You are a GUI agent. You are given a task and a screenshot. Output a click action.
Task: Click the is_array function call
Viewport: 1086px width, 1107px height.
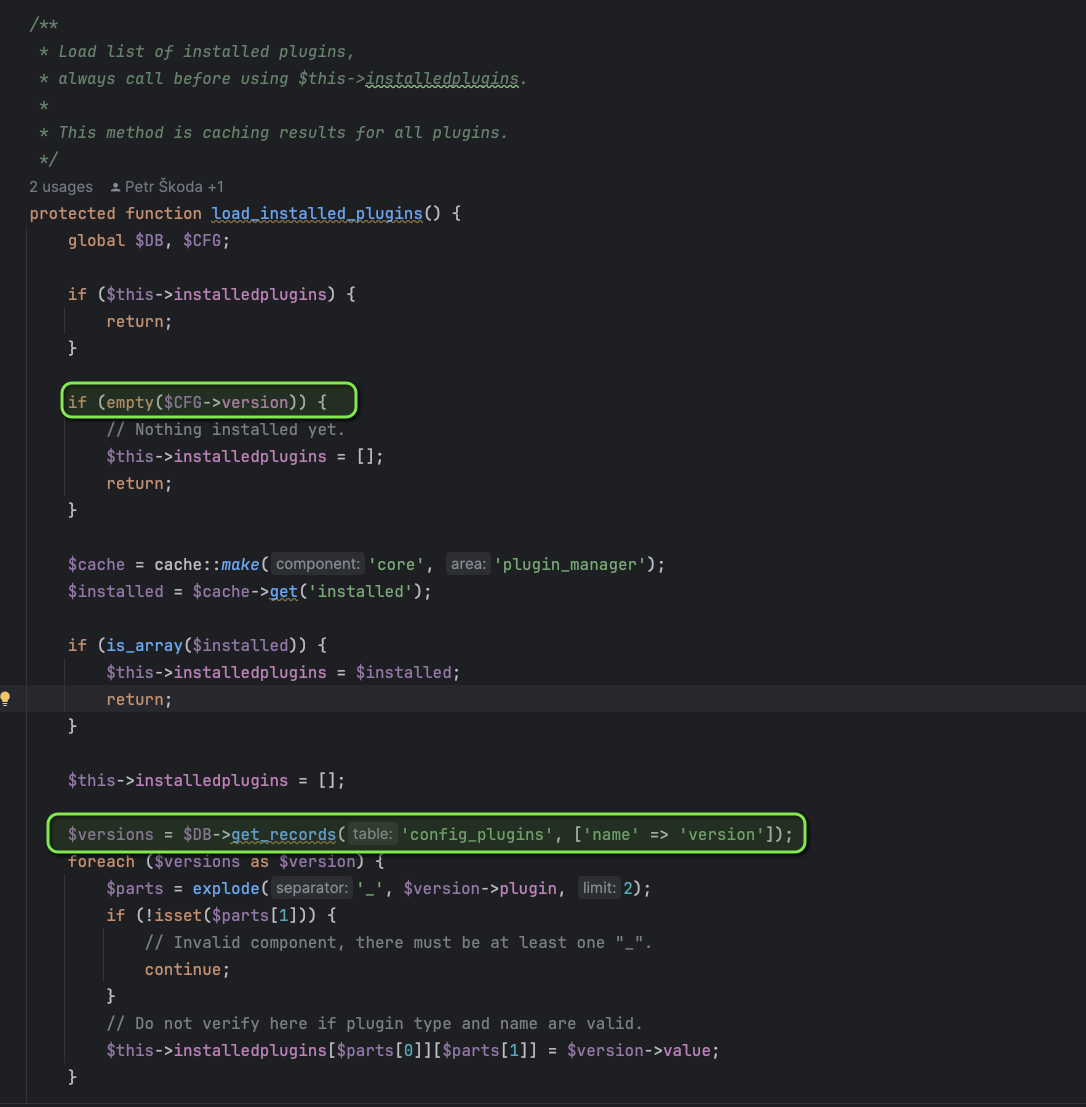click(144, 645)
